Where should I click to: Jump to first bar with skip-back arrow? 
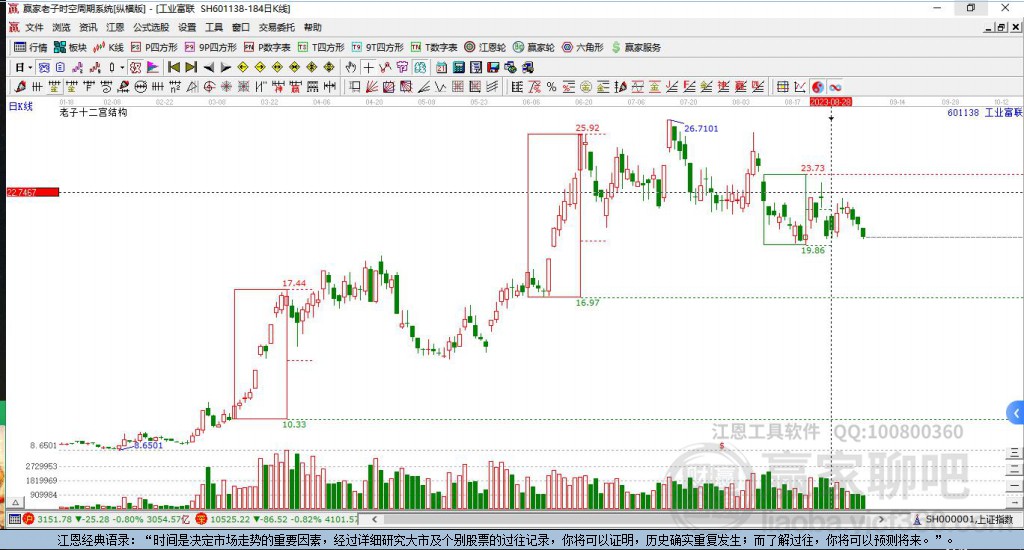(174, 67)
